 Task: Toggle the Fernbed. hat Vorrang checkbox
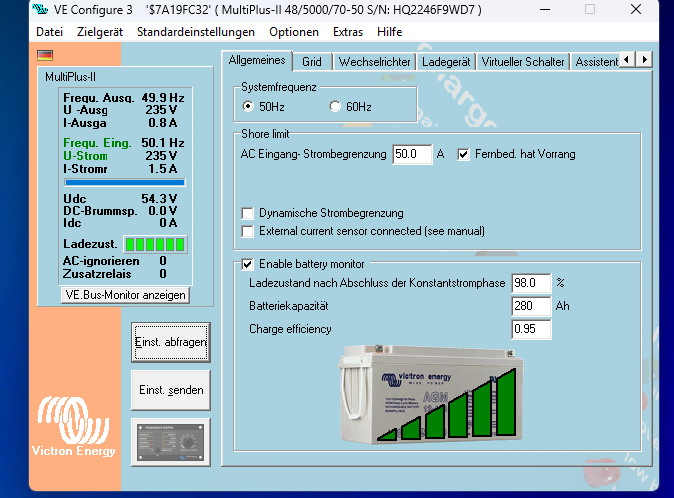(464, 155)
